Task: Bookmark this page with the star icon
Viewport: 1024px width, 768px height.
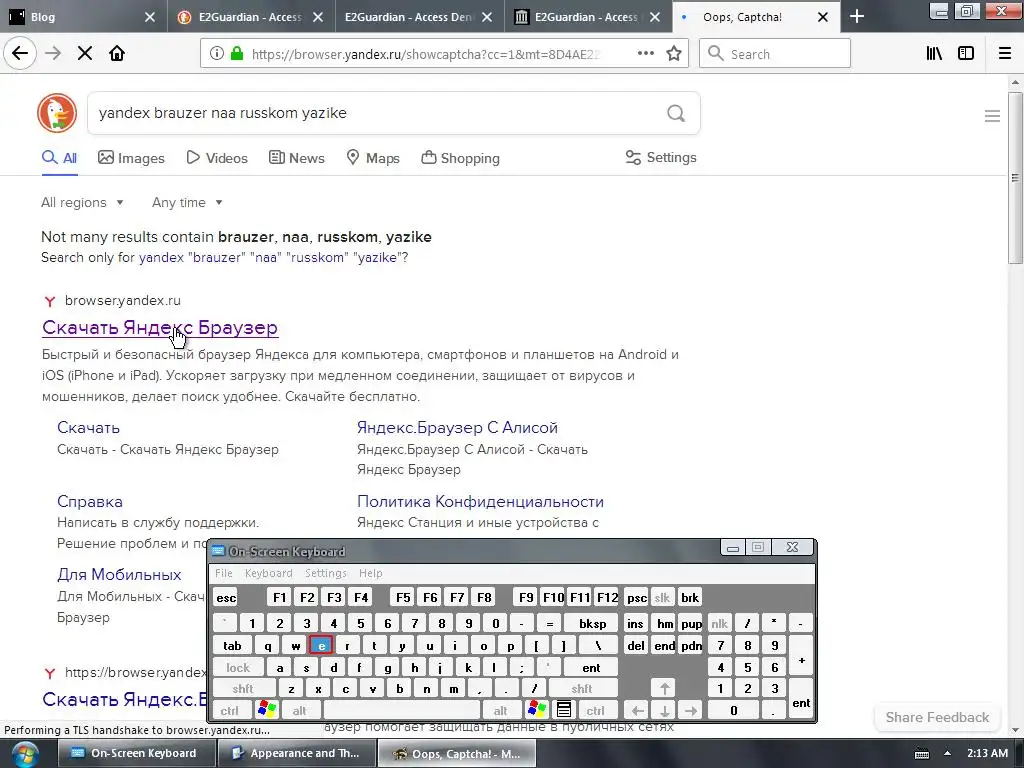Action: (674, 54)
